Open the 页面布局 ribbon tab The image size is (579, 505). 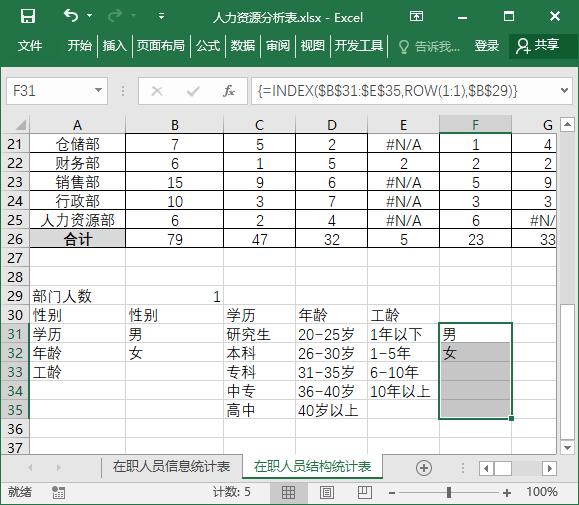coord(161,46)
